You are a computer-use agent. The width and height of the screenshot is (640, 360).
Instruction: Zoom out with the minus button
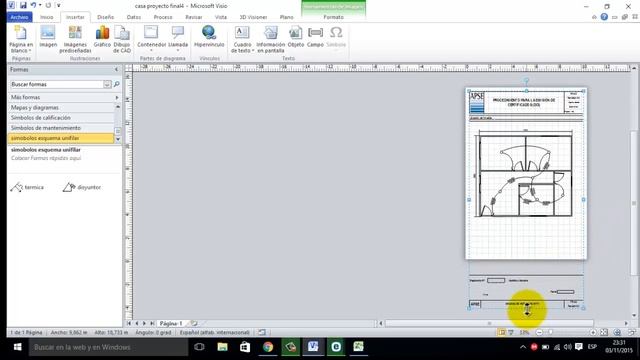pyautogui.click(x=539, y=333)
